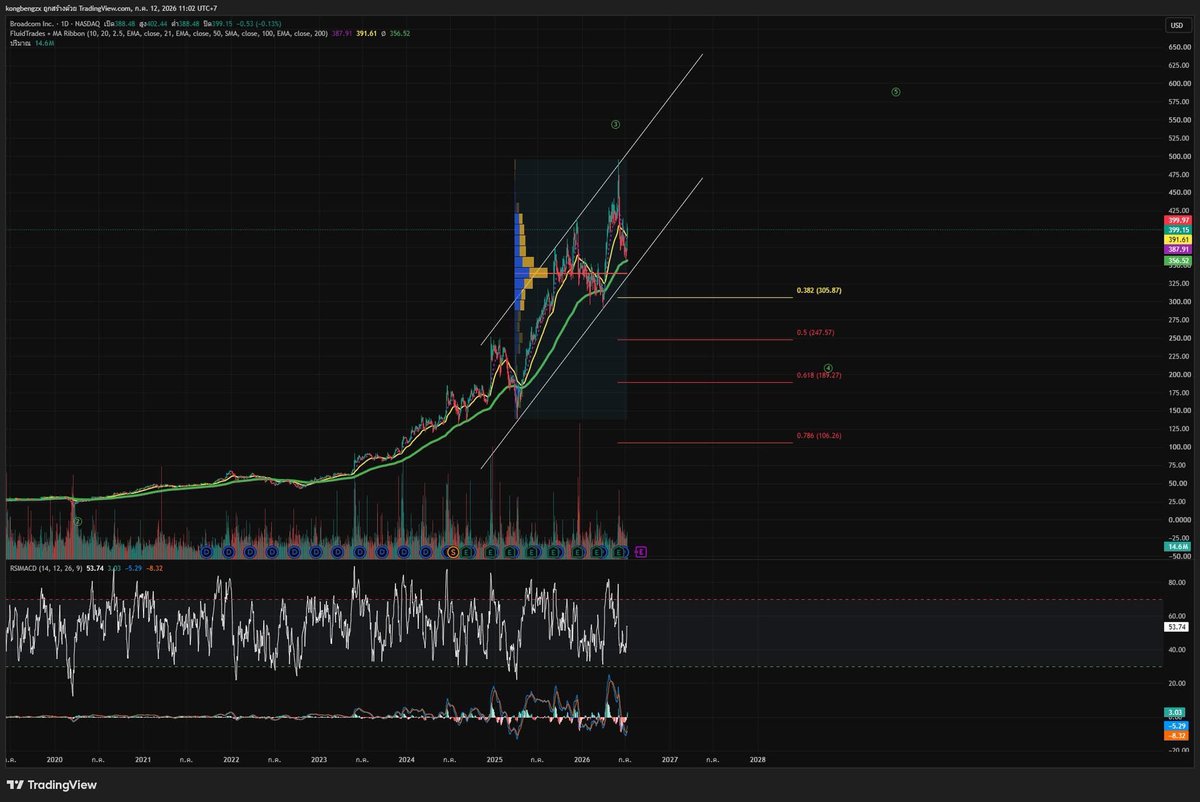Screen dimensions: 1200x802
Task: Click the Elliott wave 5 circle label
Action: coord(896,92)
